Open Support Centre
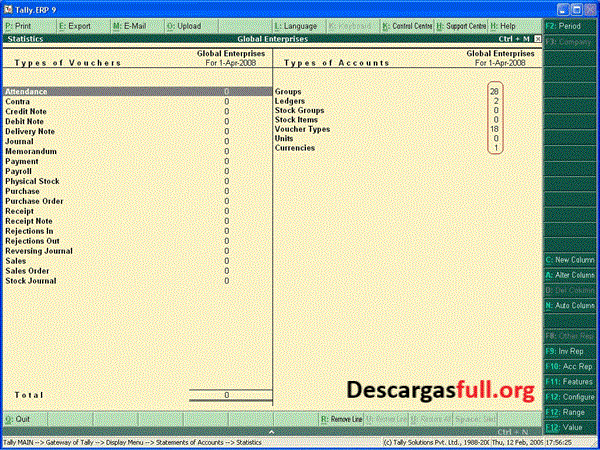This screenshot has width=600, height=450. pos(461,26)
